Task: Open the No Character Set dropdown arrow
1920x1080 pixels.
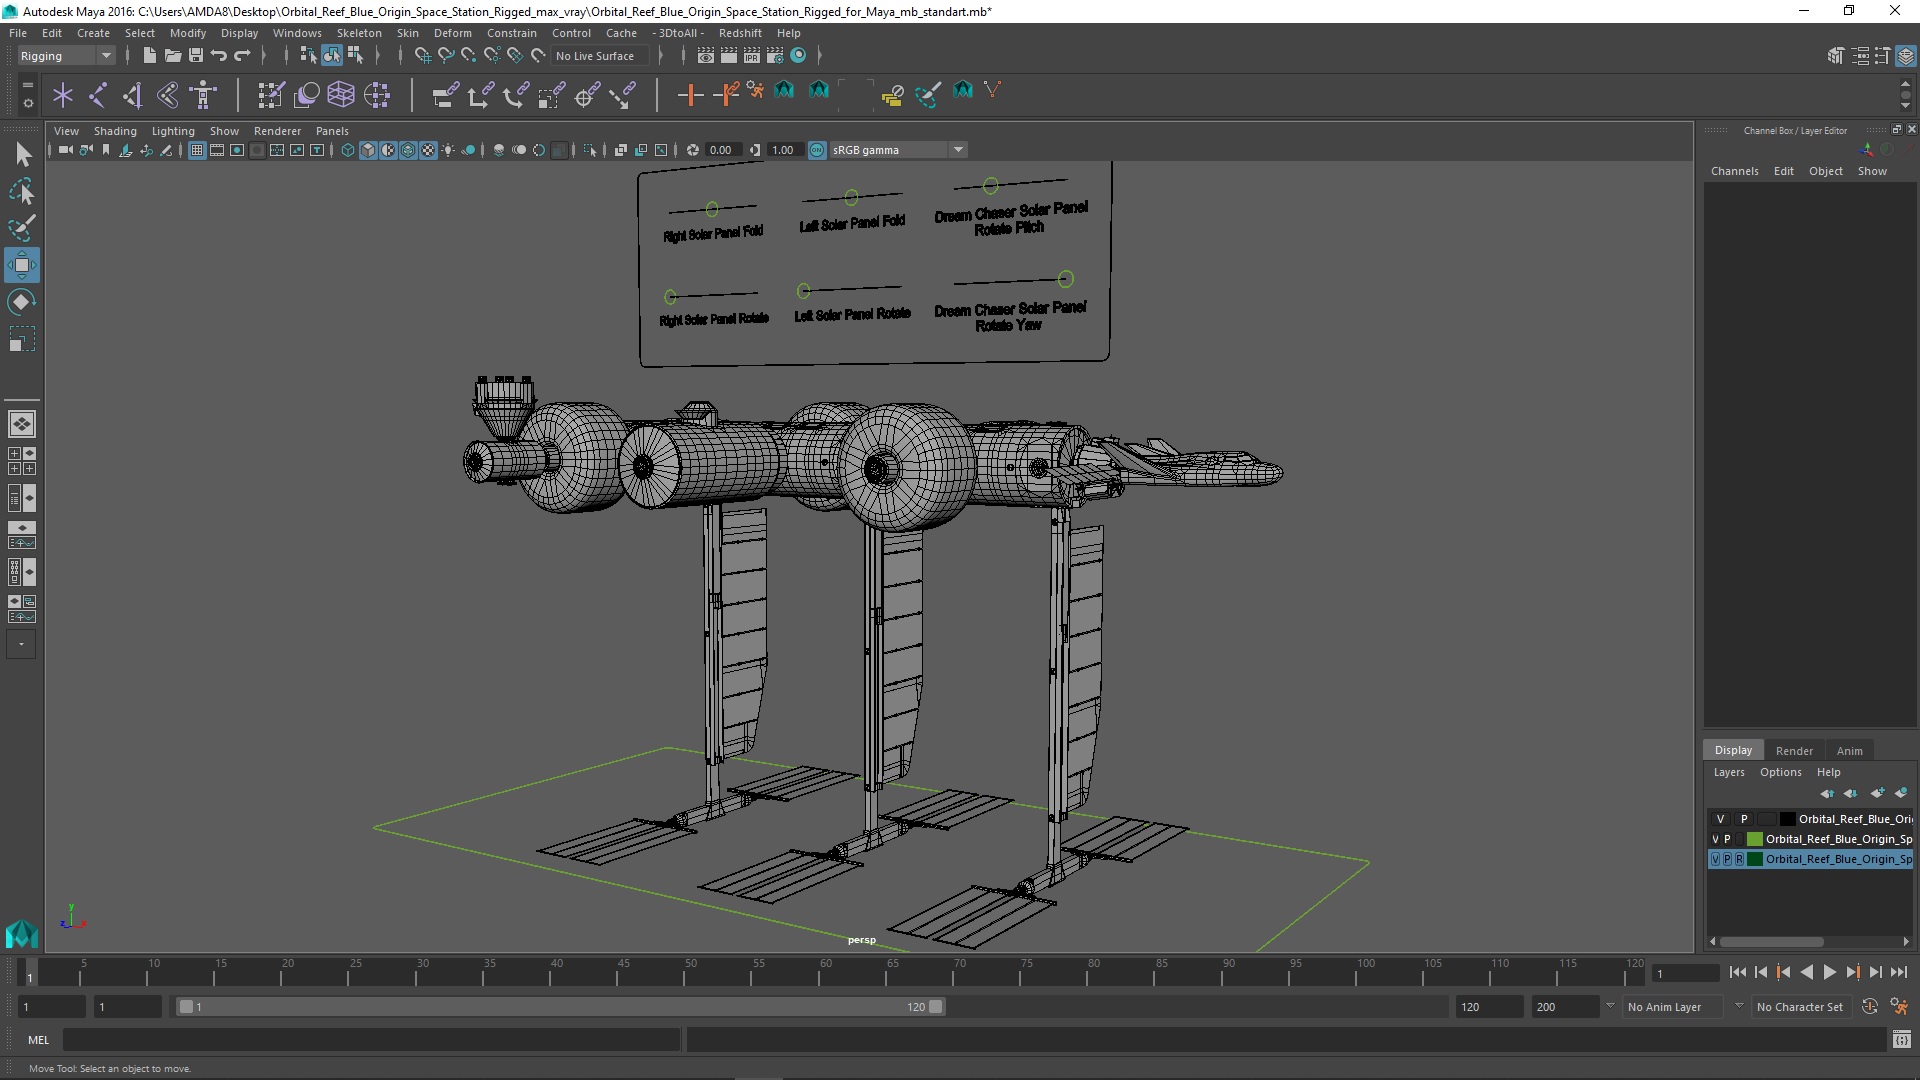Action: pos(1739,1006)
